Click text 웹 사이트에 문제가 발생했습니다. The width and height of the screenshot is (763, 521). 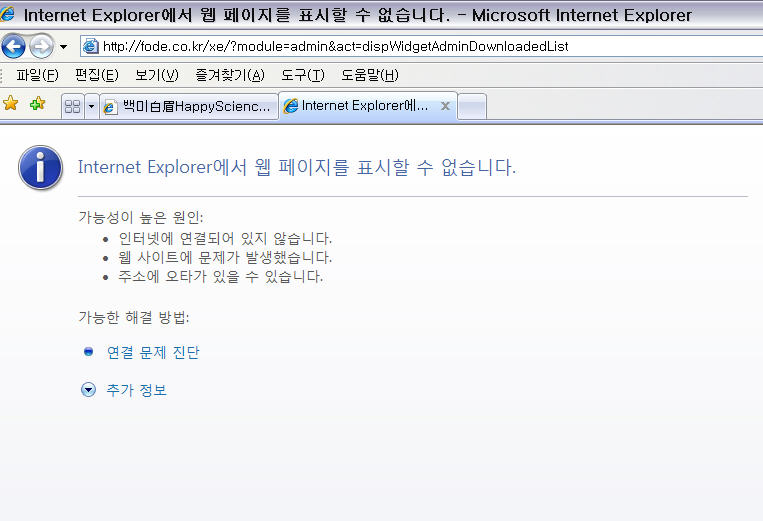225,257
